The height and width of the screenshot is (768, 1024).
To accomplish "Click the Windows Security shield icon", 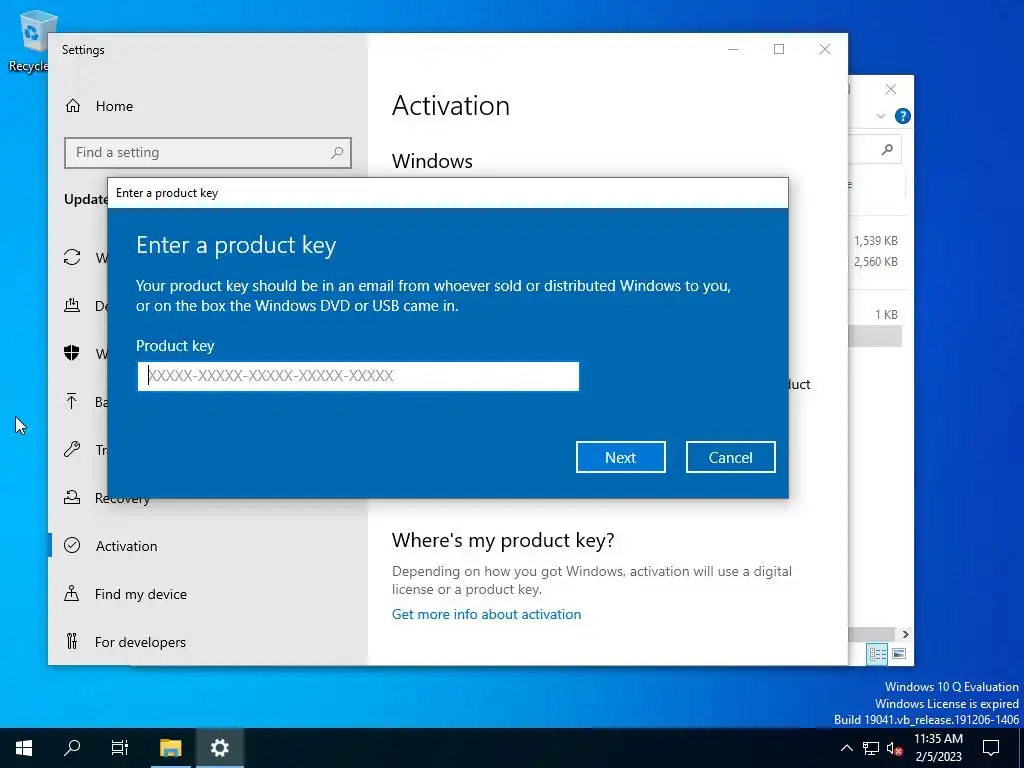I will click(x=72, y=353).
